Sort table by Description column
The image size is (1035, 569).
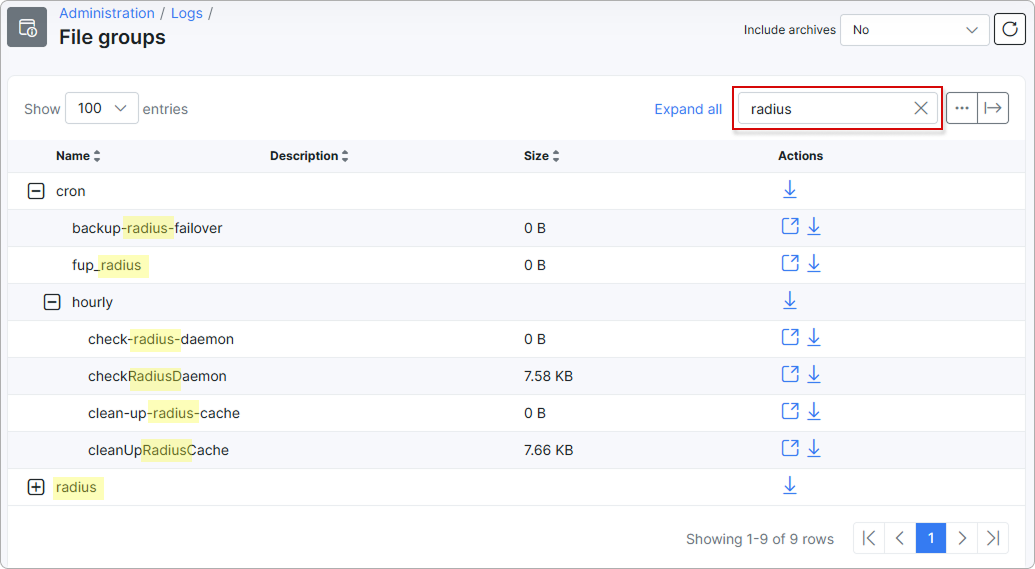tap(309, 156)
